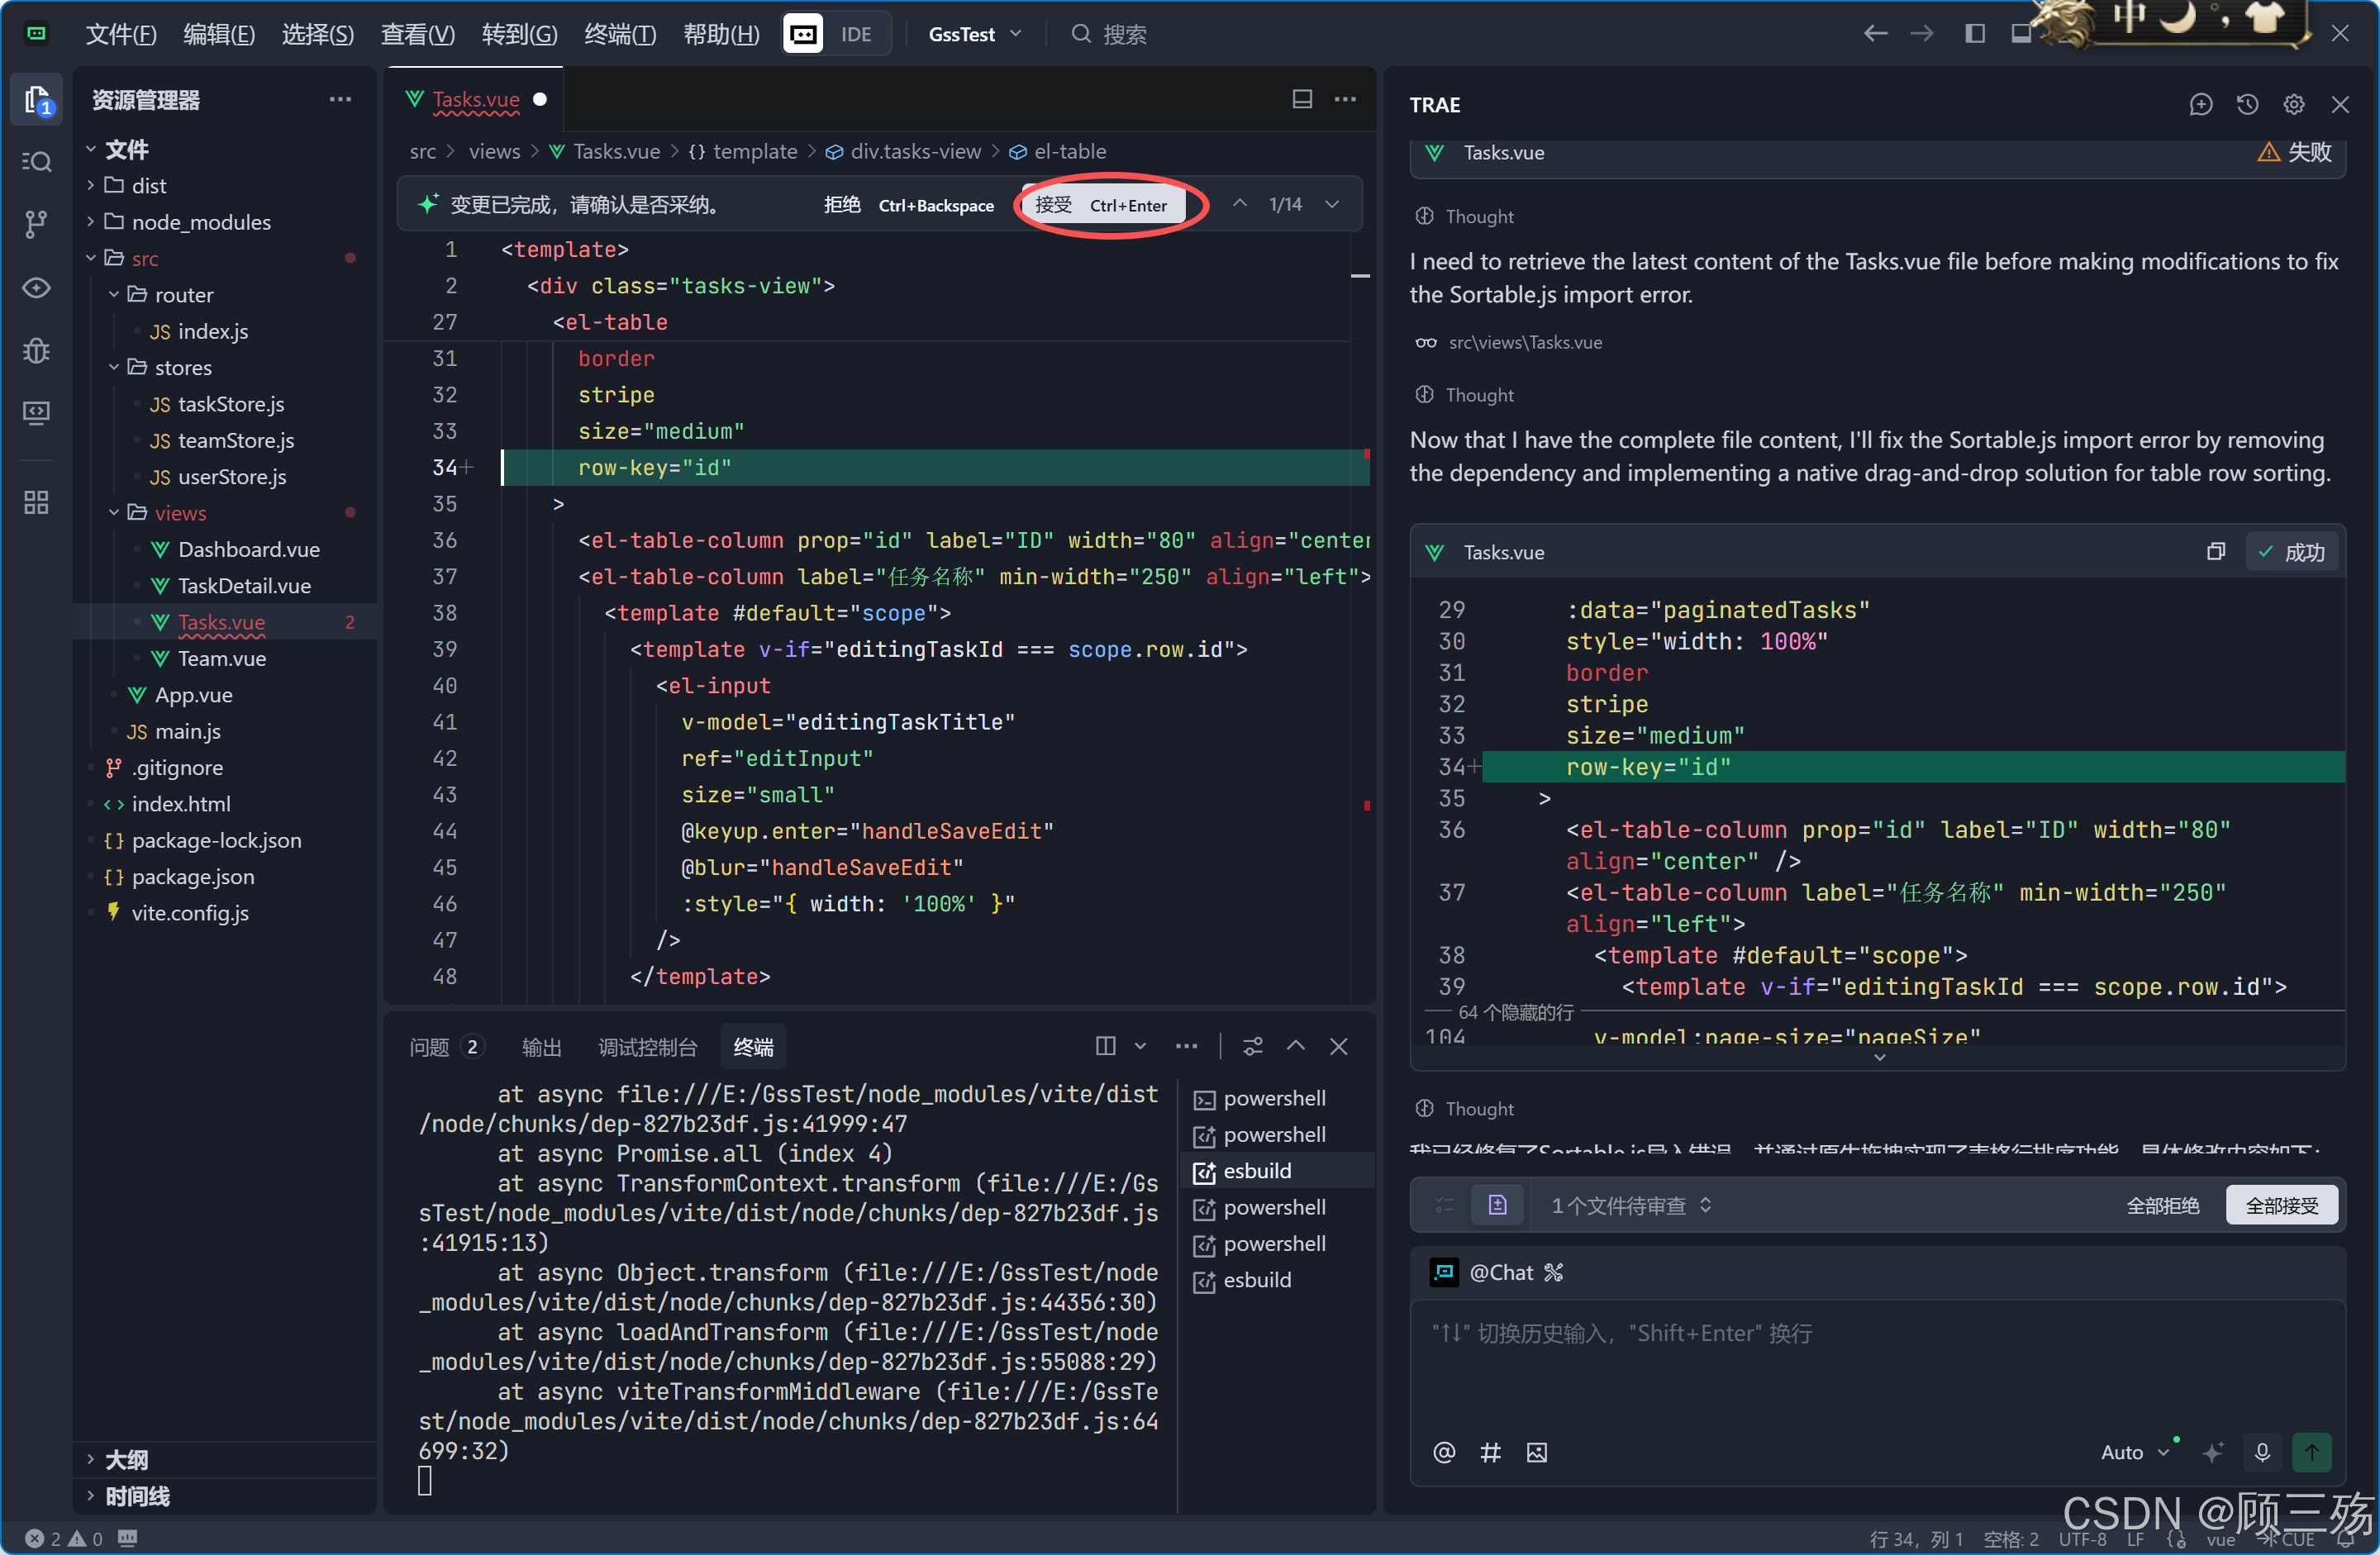The image size is (2380, 1555).
Task: Toggle the IDE mode switch button
Action: [836, 34]
